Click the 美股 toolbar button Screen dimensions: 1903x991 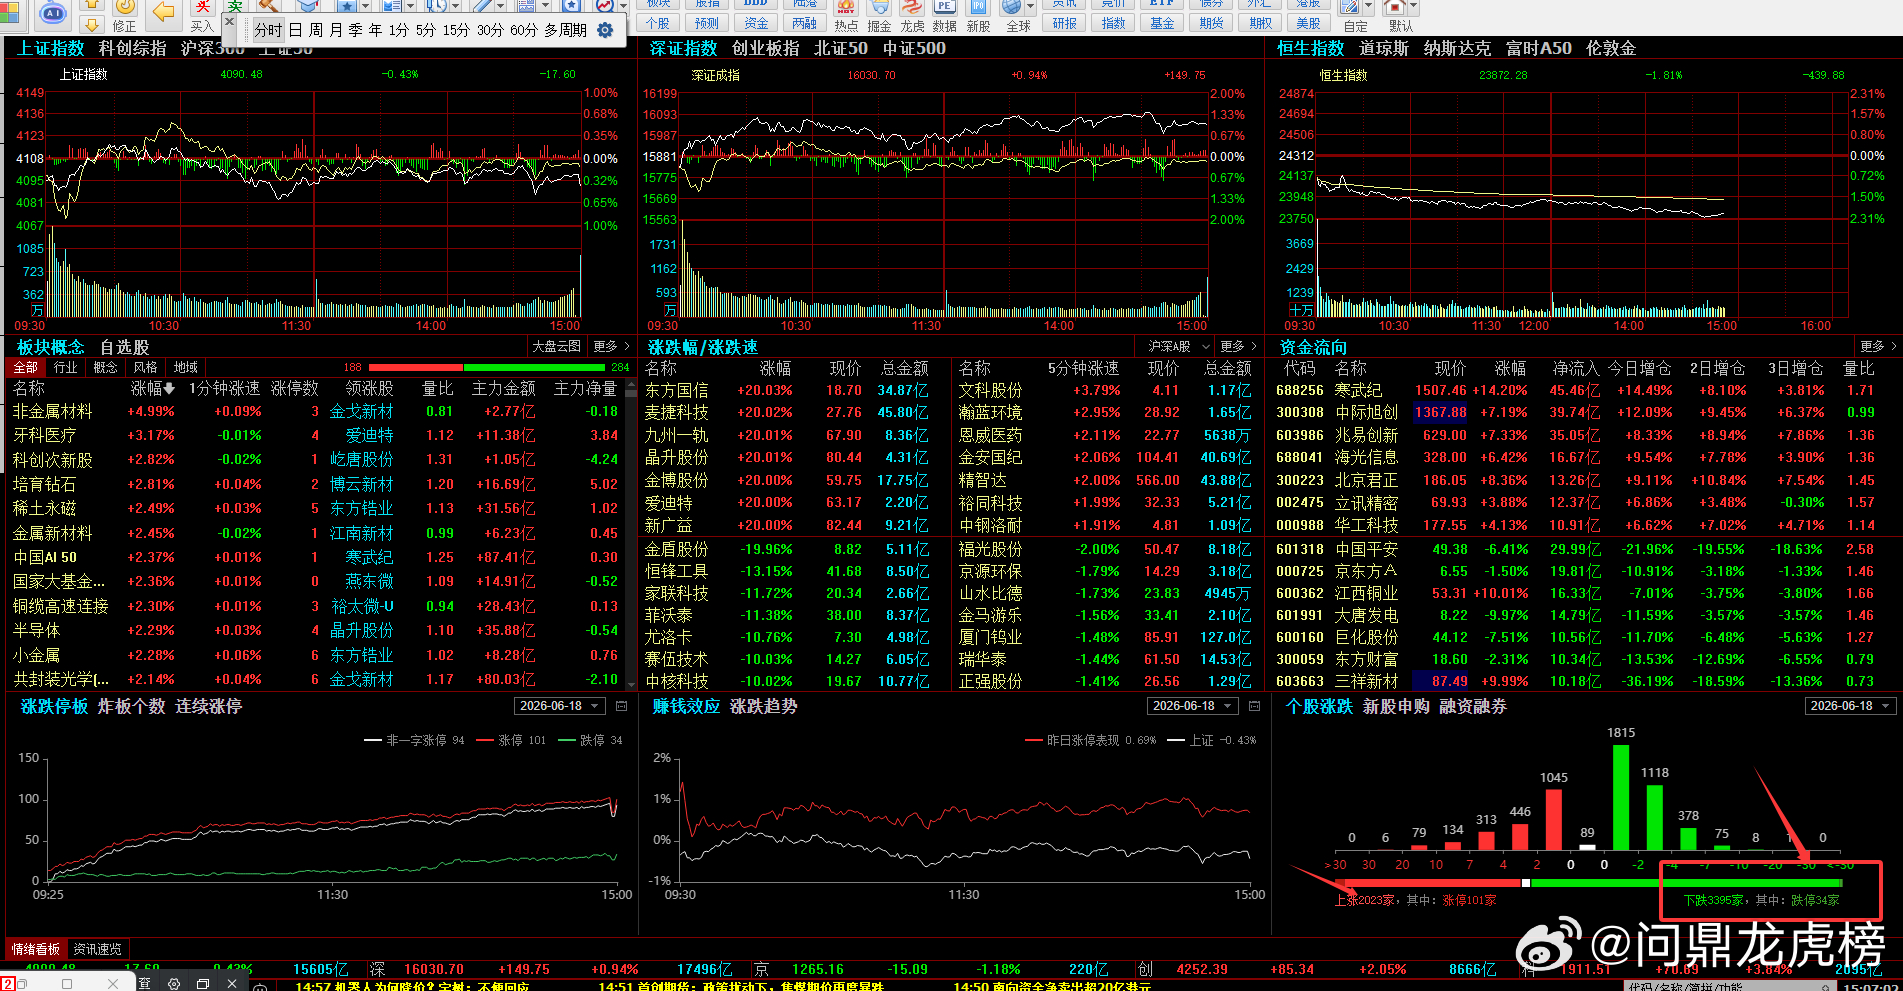pos(1308,23)
